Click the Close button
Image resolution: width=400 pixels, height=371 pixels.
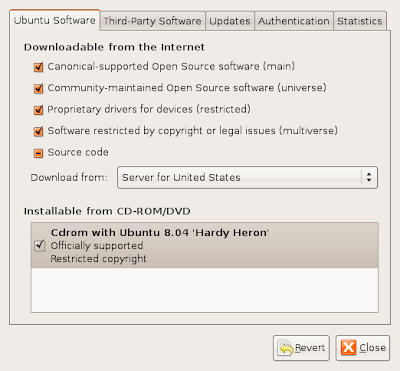363,348
